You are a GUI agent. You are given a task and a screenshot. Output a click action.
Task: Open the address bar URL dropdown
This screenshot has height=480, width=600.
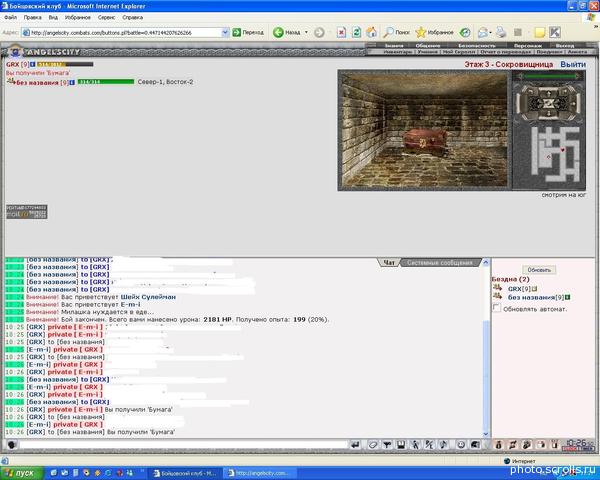[225, 33]
